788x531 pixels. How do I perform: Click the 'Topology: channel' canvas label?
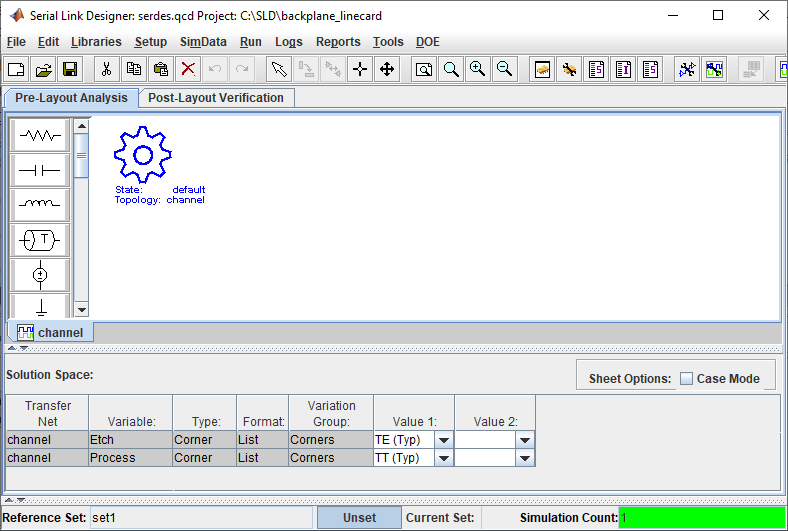click(159, 200)
